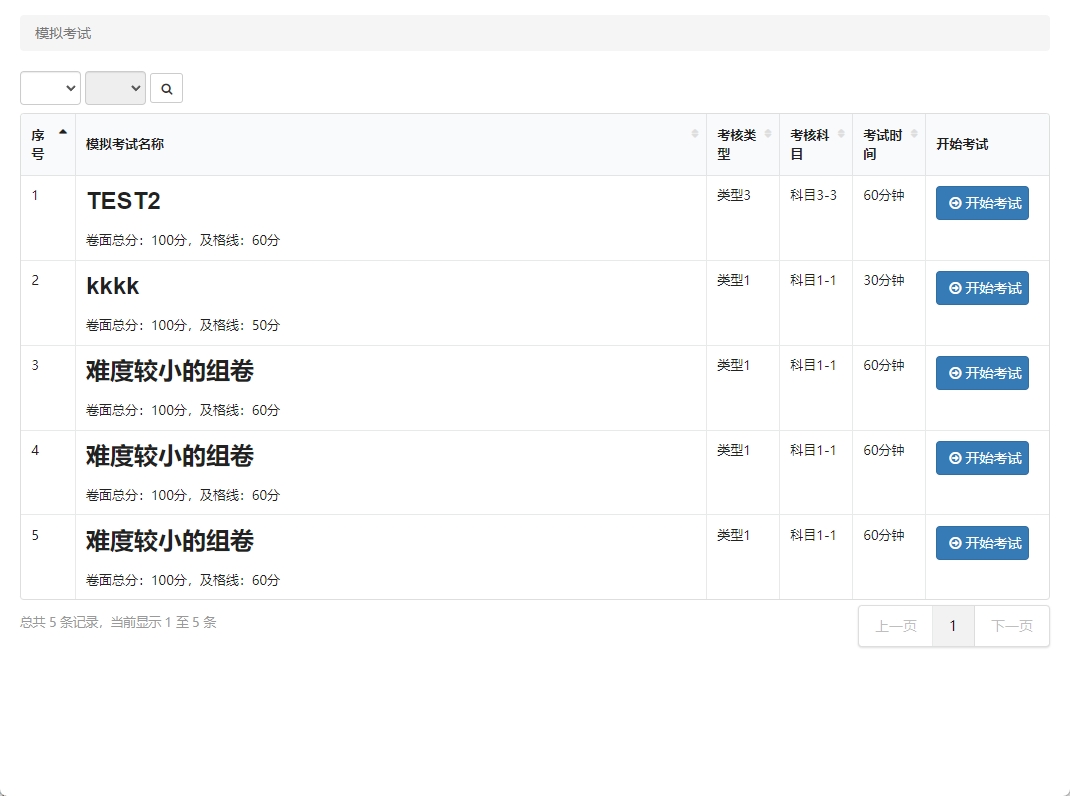
Task: Click the sort icon beside 考试时间
Action: pos(914,133)
